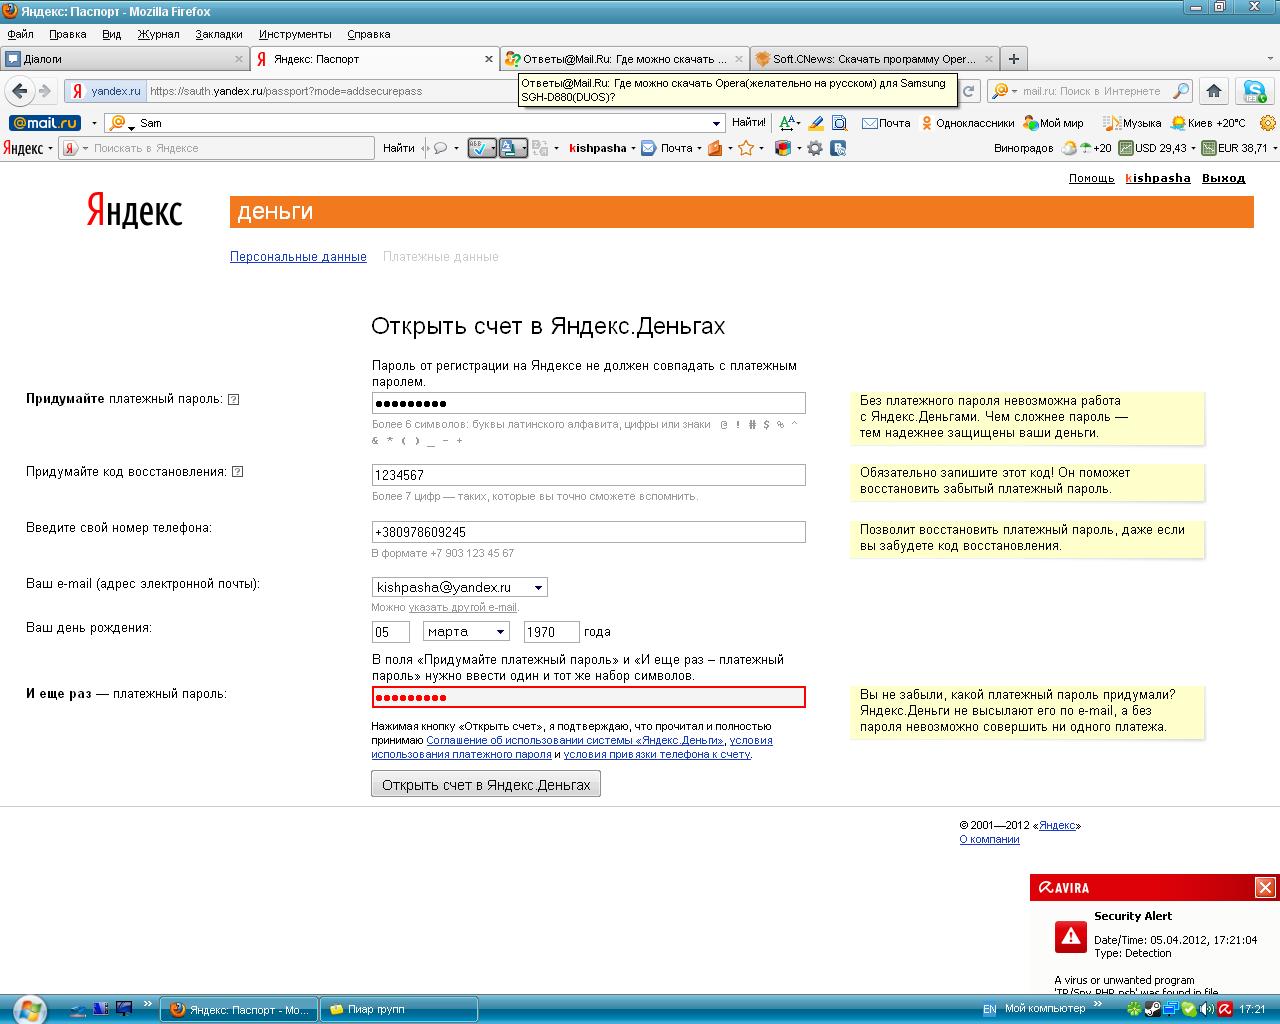Click the Avira tray icon in the taskbar
This screenshot has height=1024, width=1280.
tap(1223, 1009)
